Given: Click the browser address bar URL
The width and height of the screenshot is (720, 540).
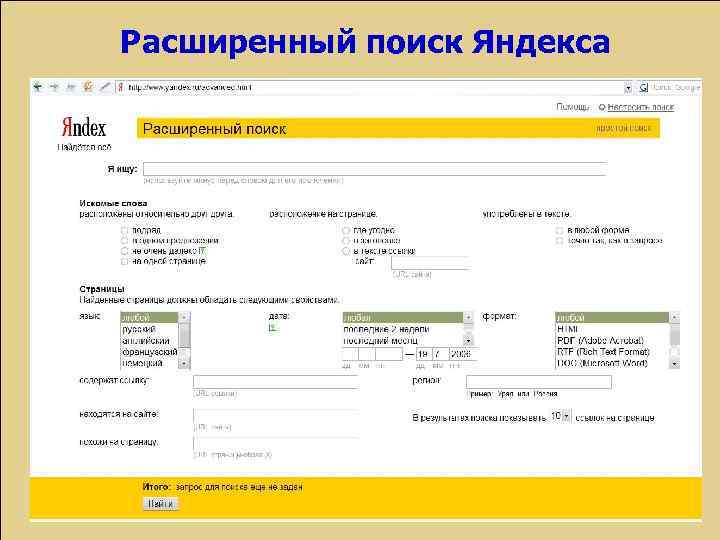Looking at the screenshot, I should [190, 87].
